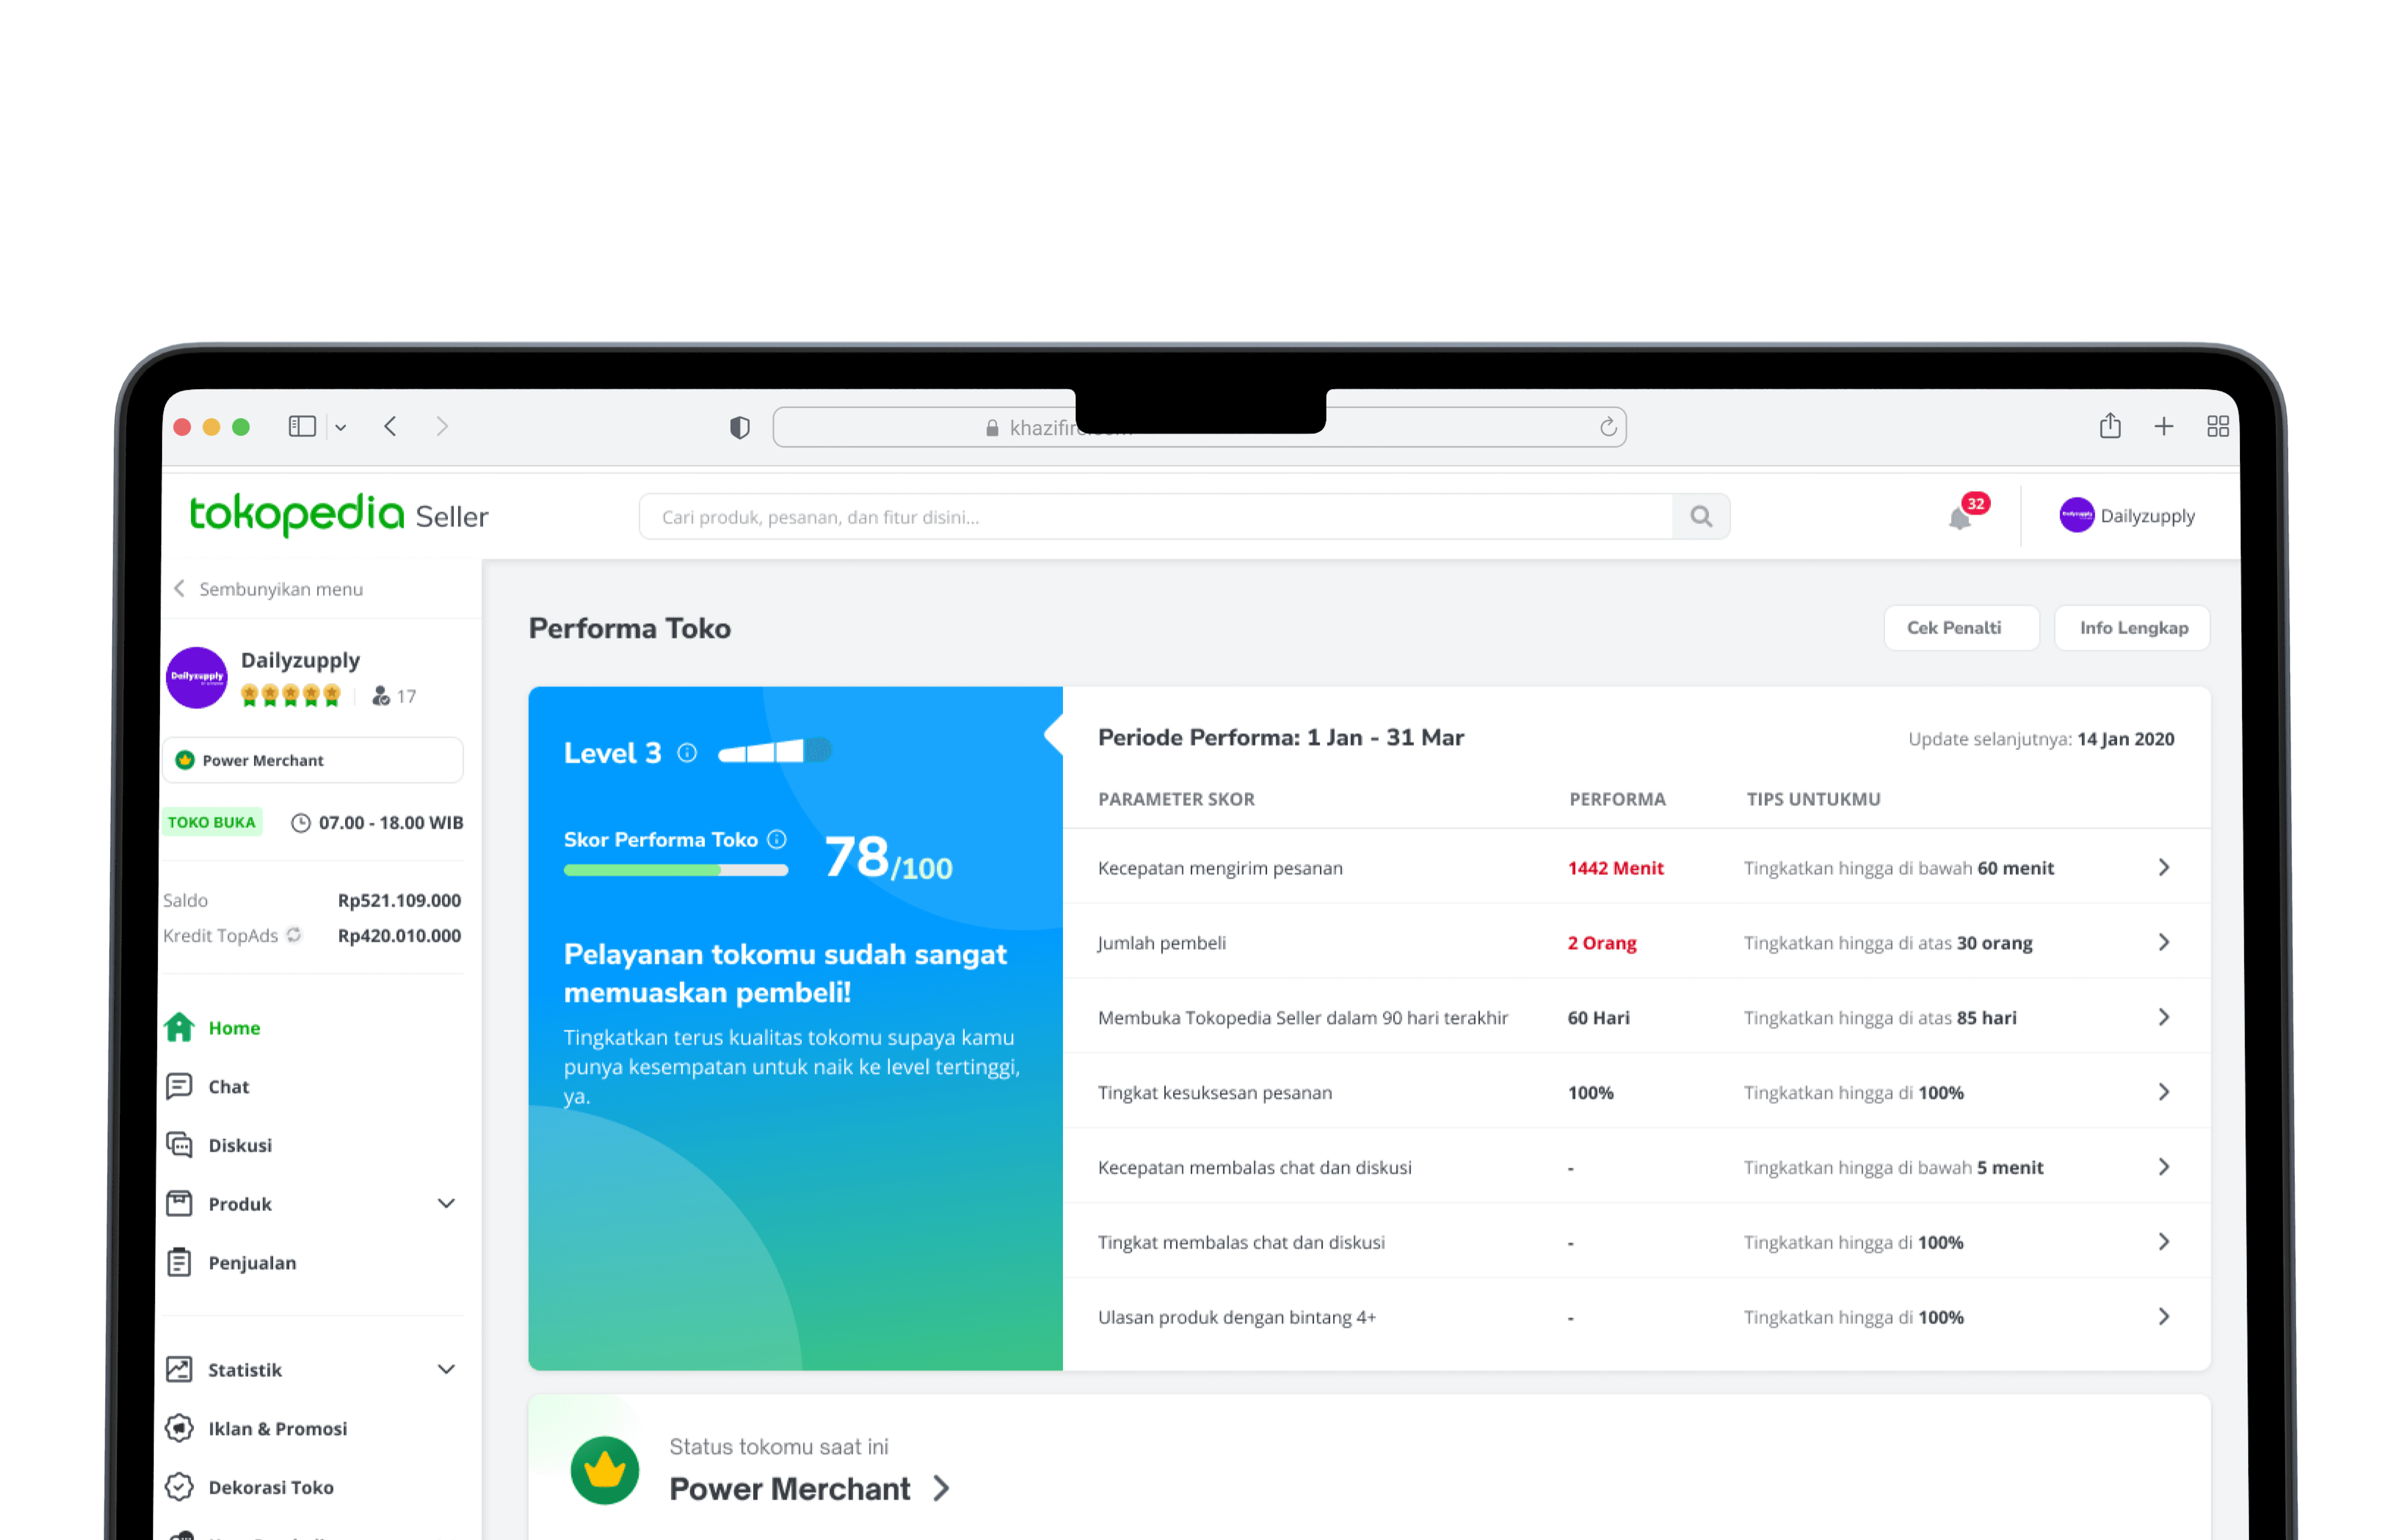Refresh Kredit TopAds balance icon
Viewport: 2402px width, 1540px height.
tap(294, 935)
